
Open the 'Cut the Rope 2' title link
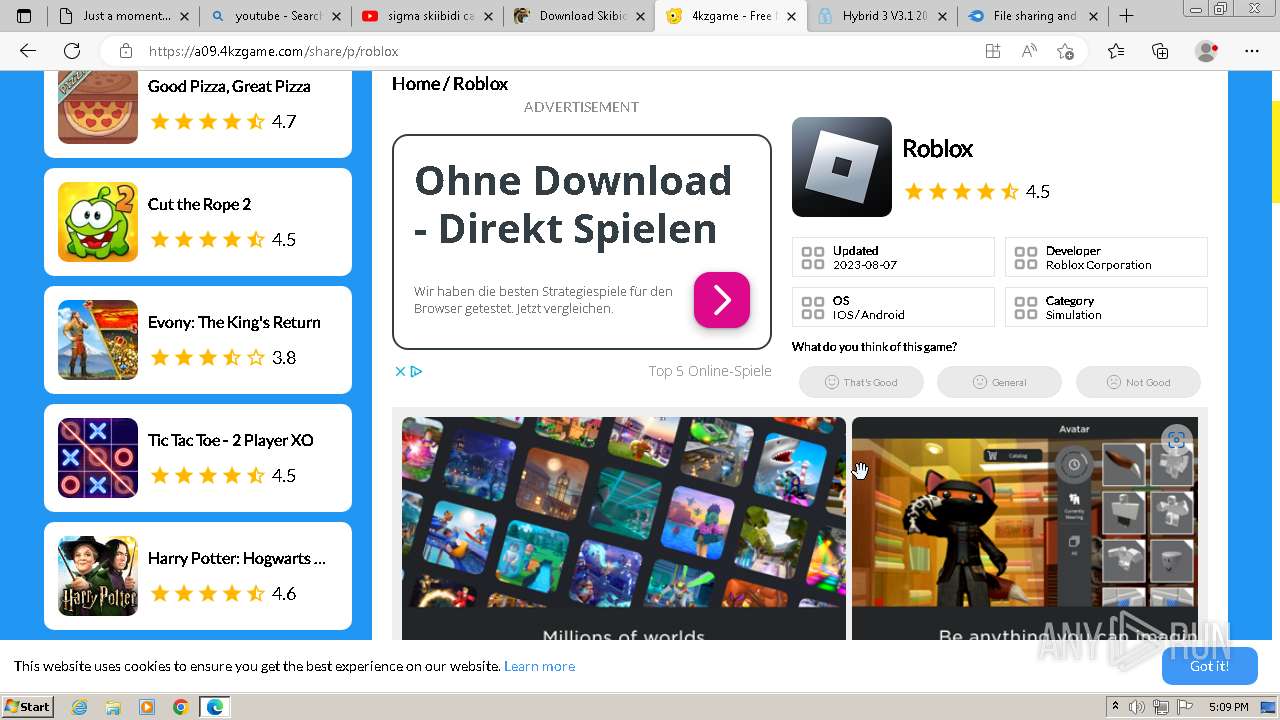[200, 204]
